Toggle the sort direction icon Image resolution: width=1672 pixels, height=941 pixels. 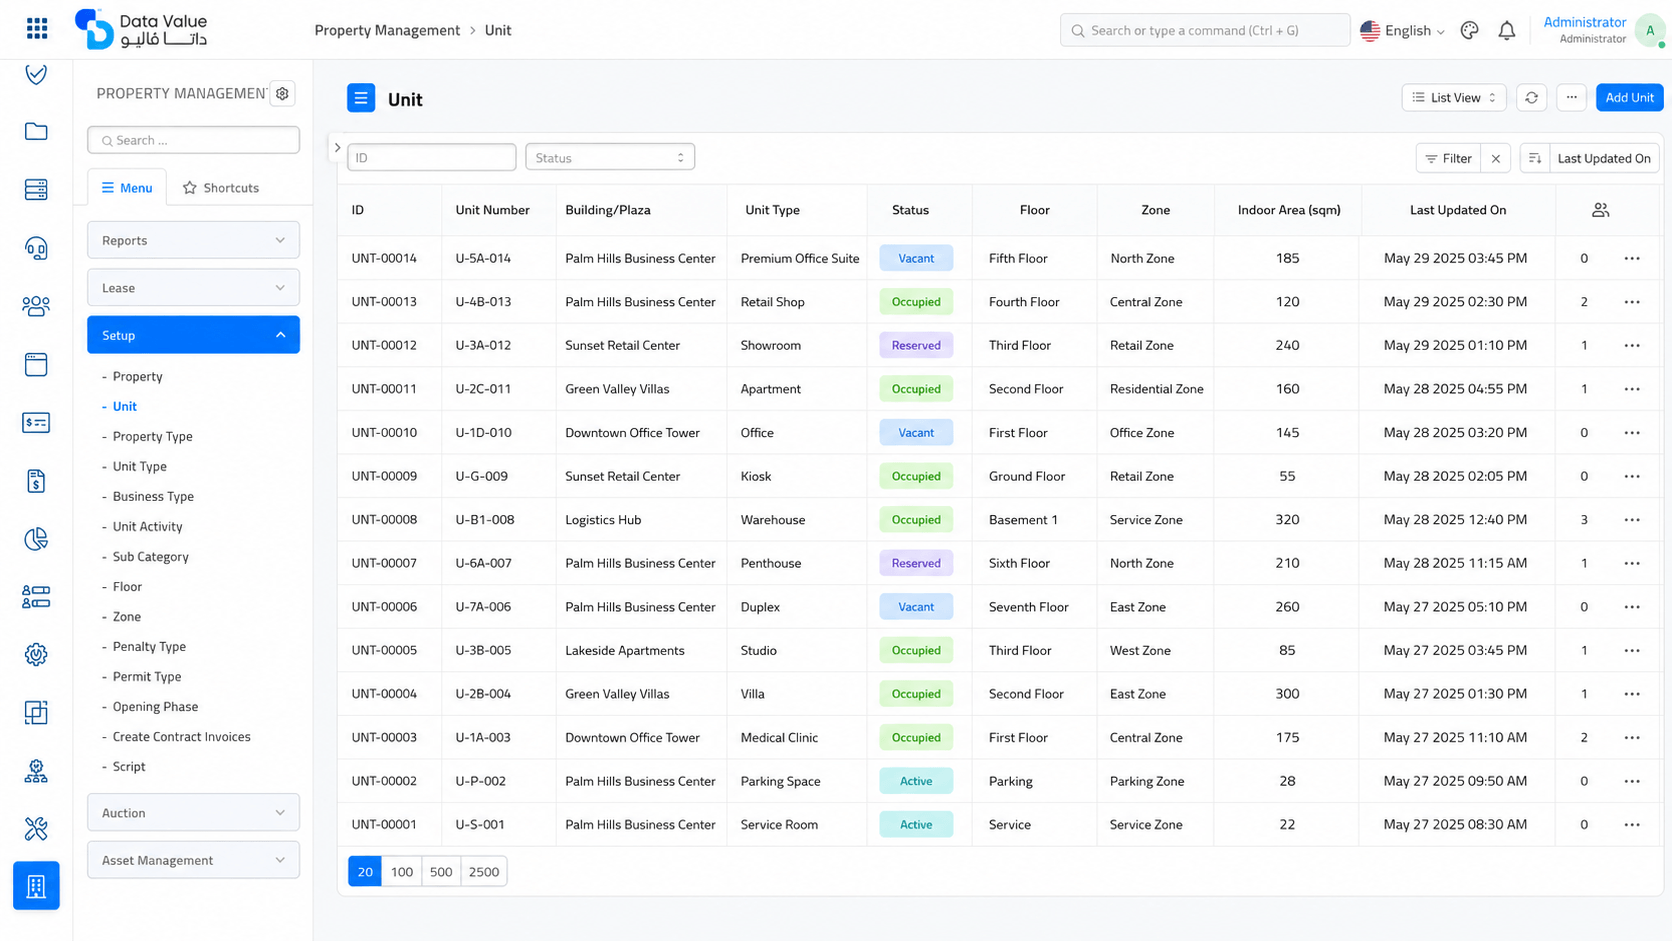tap(1535, 158)
